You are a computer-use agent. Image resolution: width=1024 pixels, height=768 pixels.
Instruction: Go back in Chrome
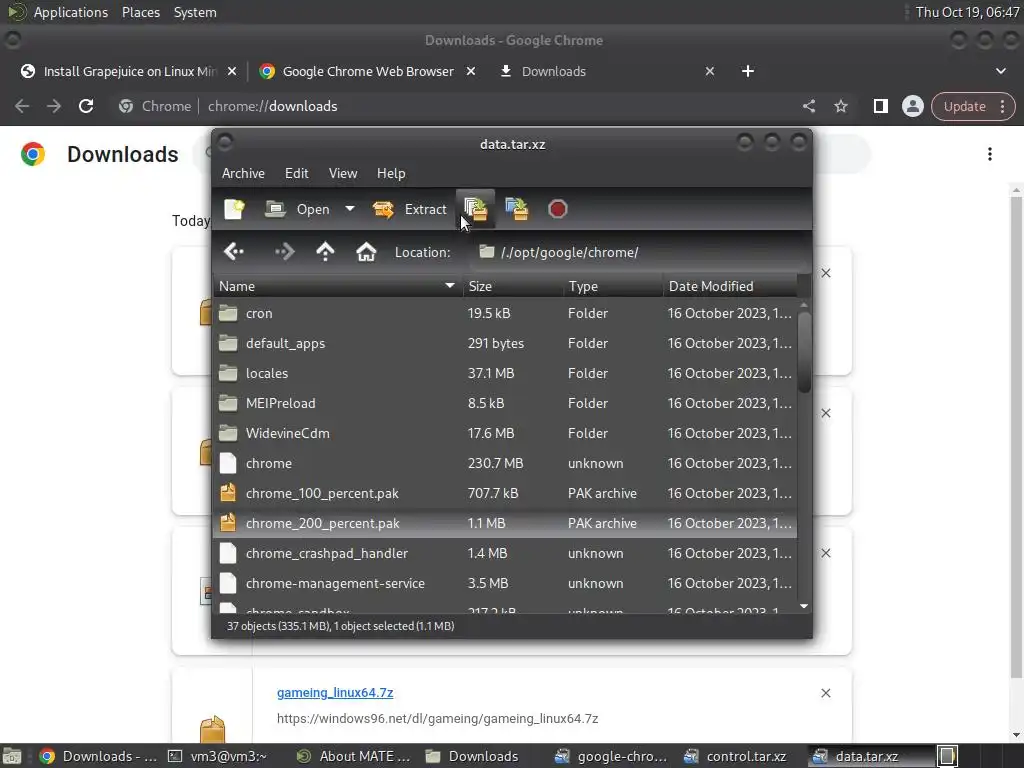pos(22,106)
